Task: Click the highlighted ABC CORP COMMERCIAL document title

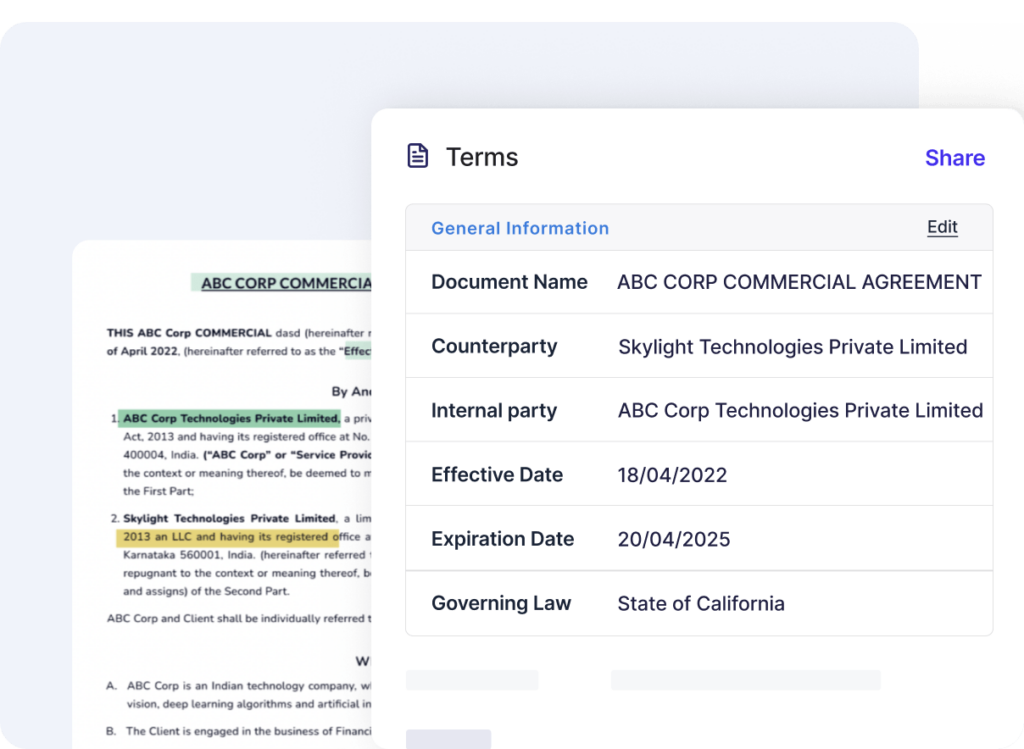Action: [x=283, y=283]
